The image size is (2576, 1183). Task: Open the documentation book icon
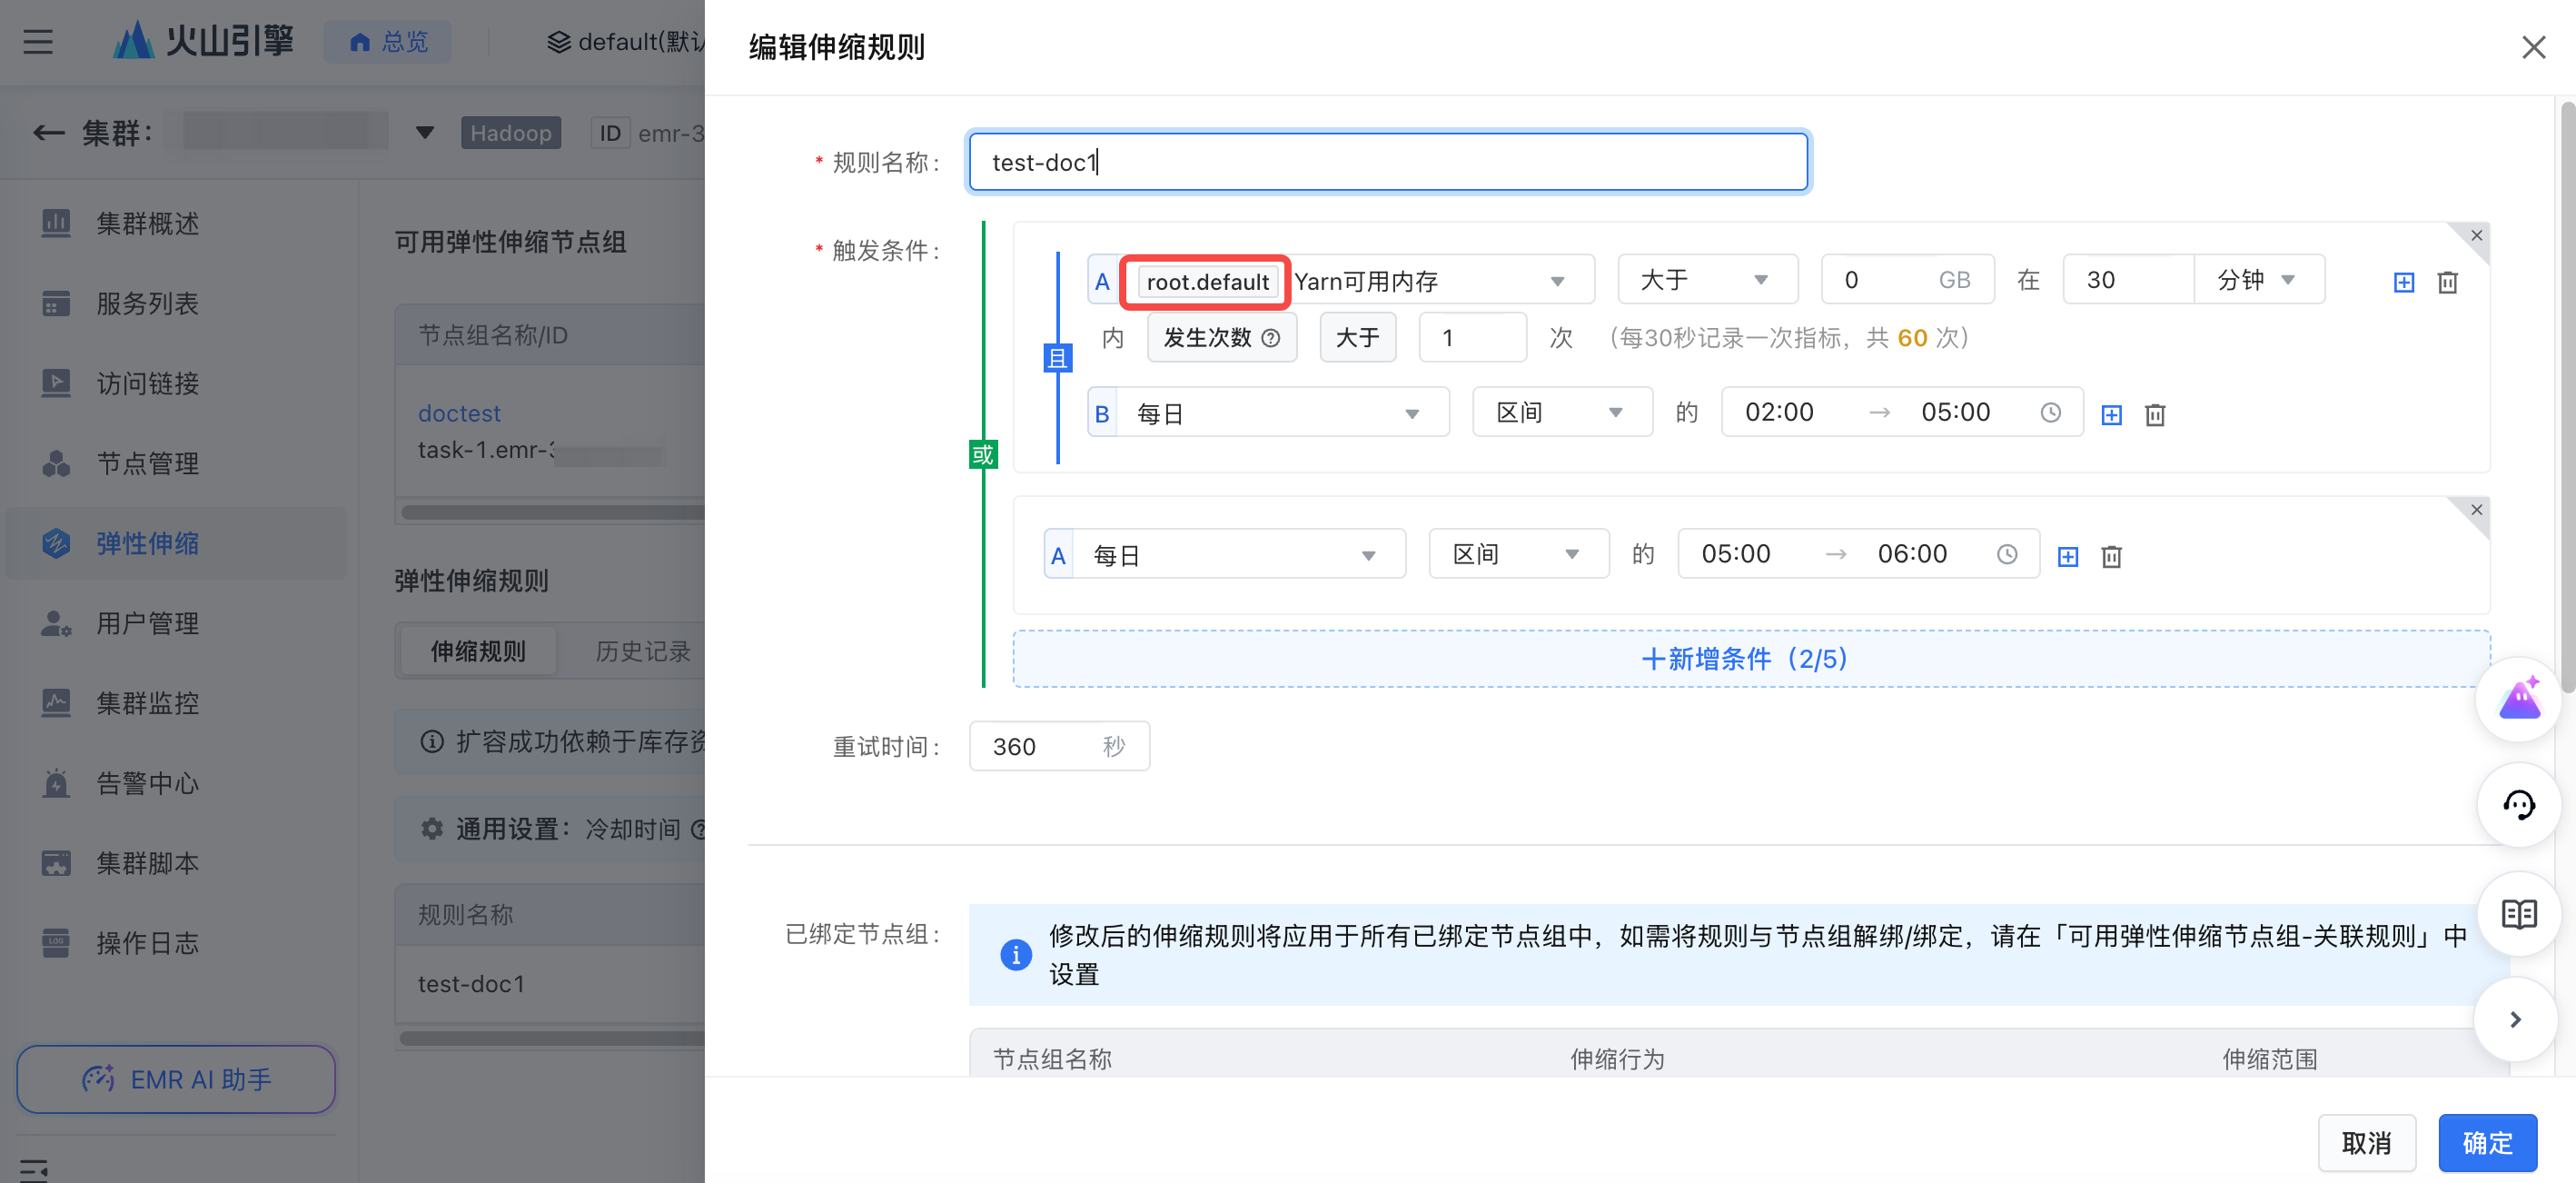click(x=2518, y=913)
